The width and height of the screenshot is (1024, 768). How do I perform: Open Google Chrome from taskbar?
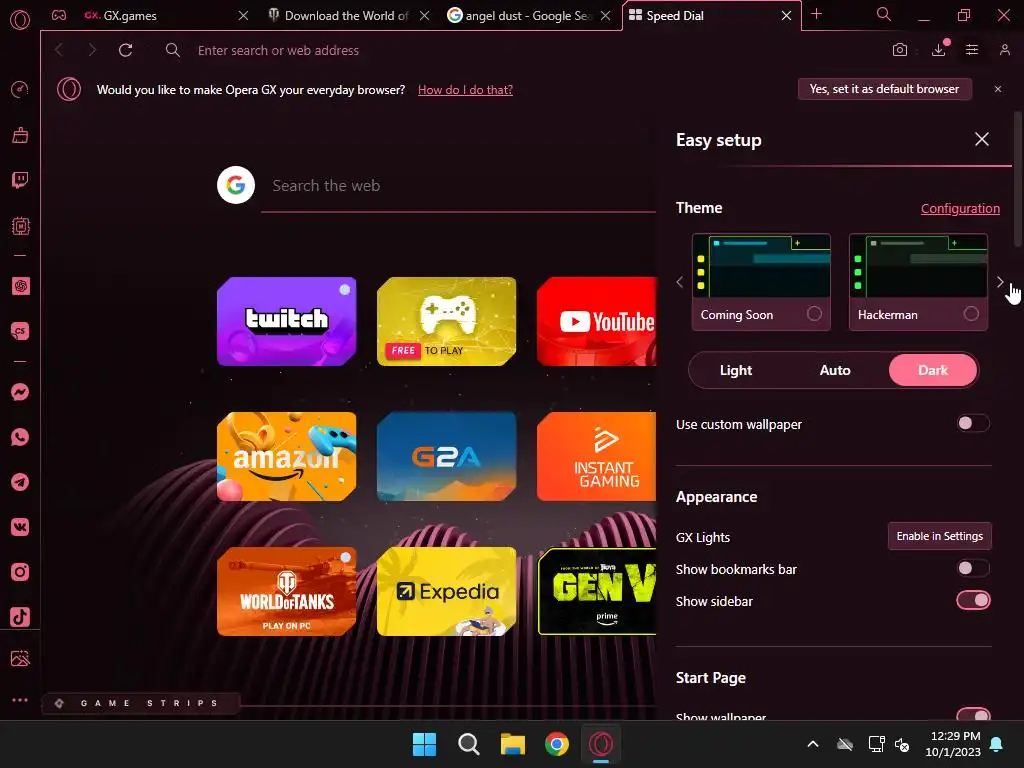pos(557,744)
